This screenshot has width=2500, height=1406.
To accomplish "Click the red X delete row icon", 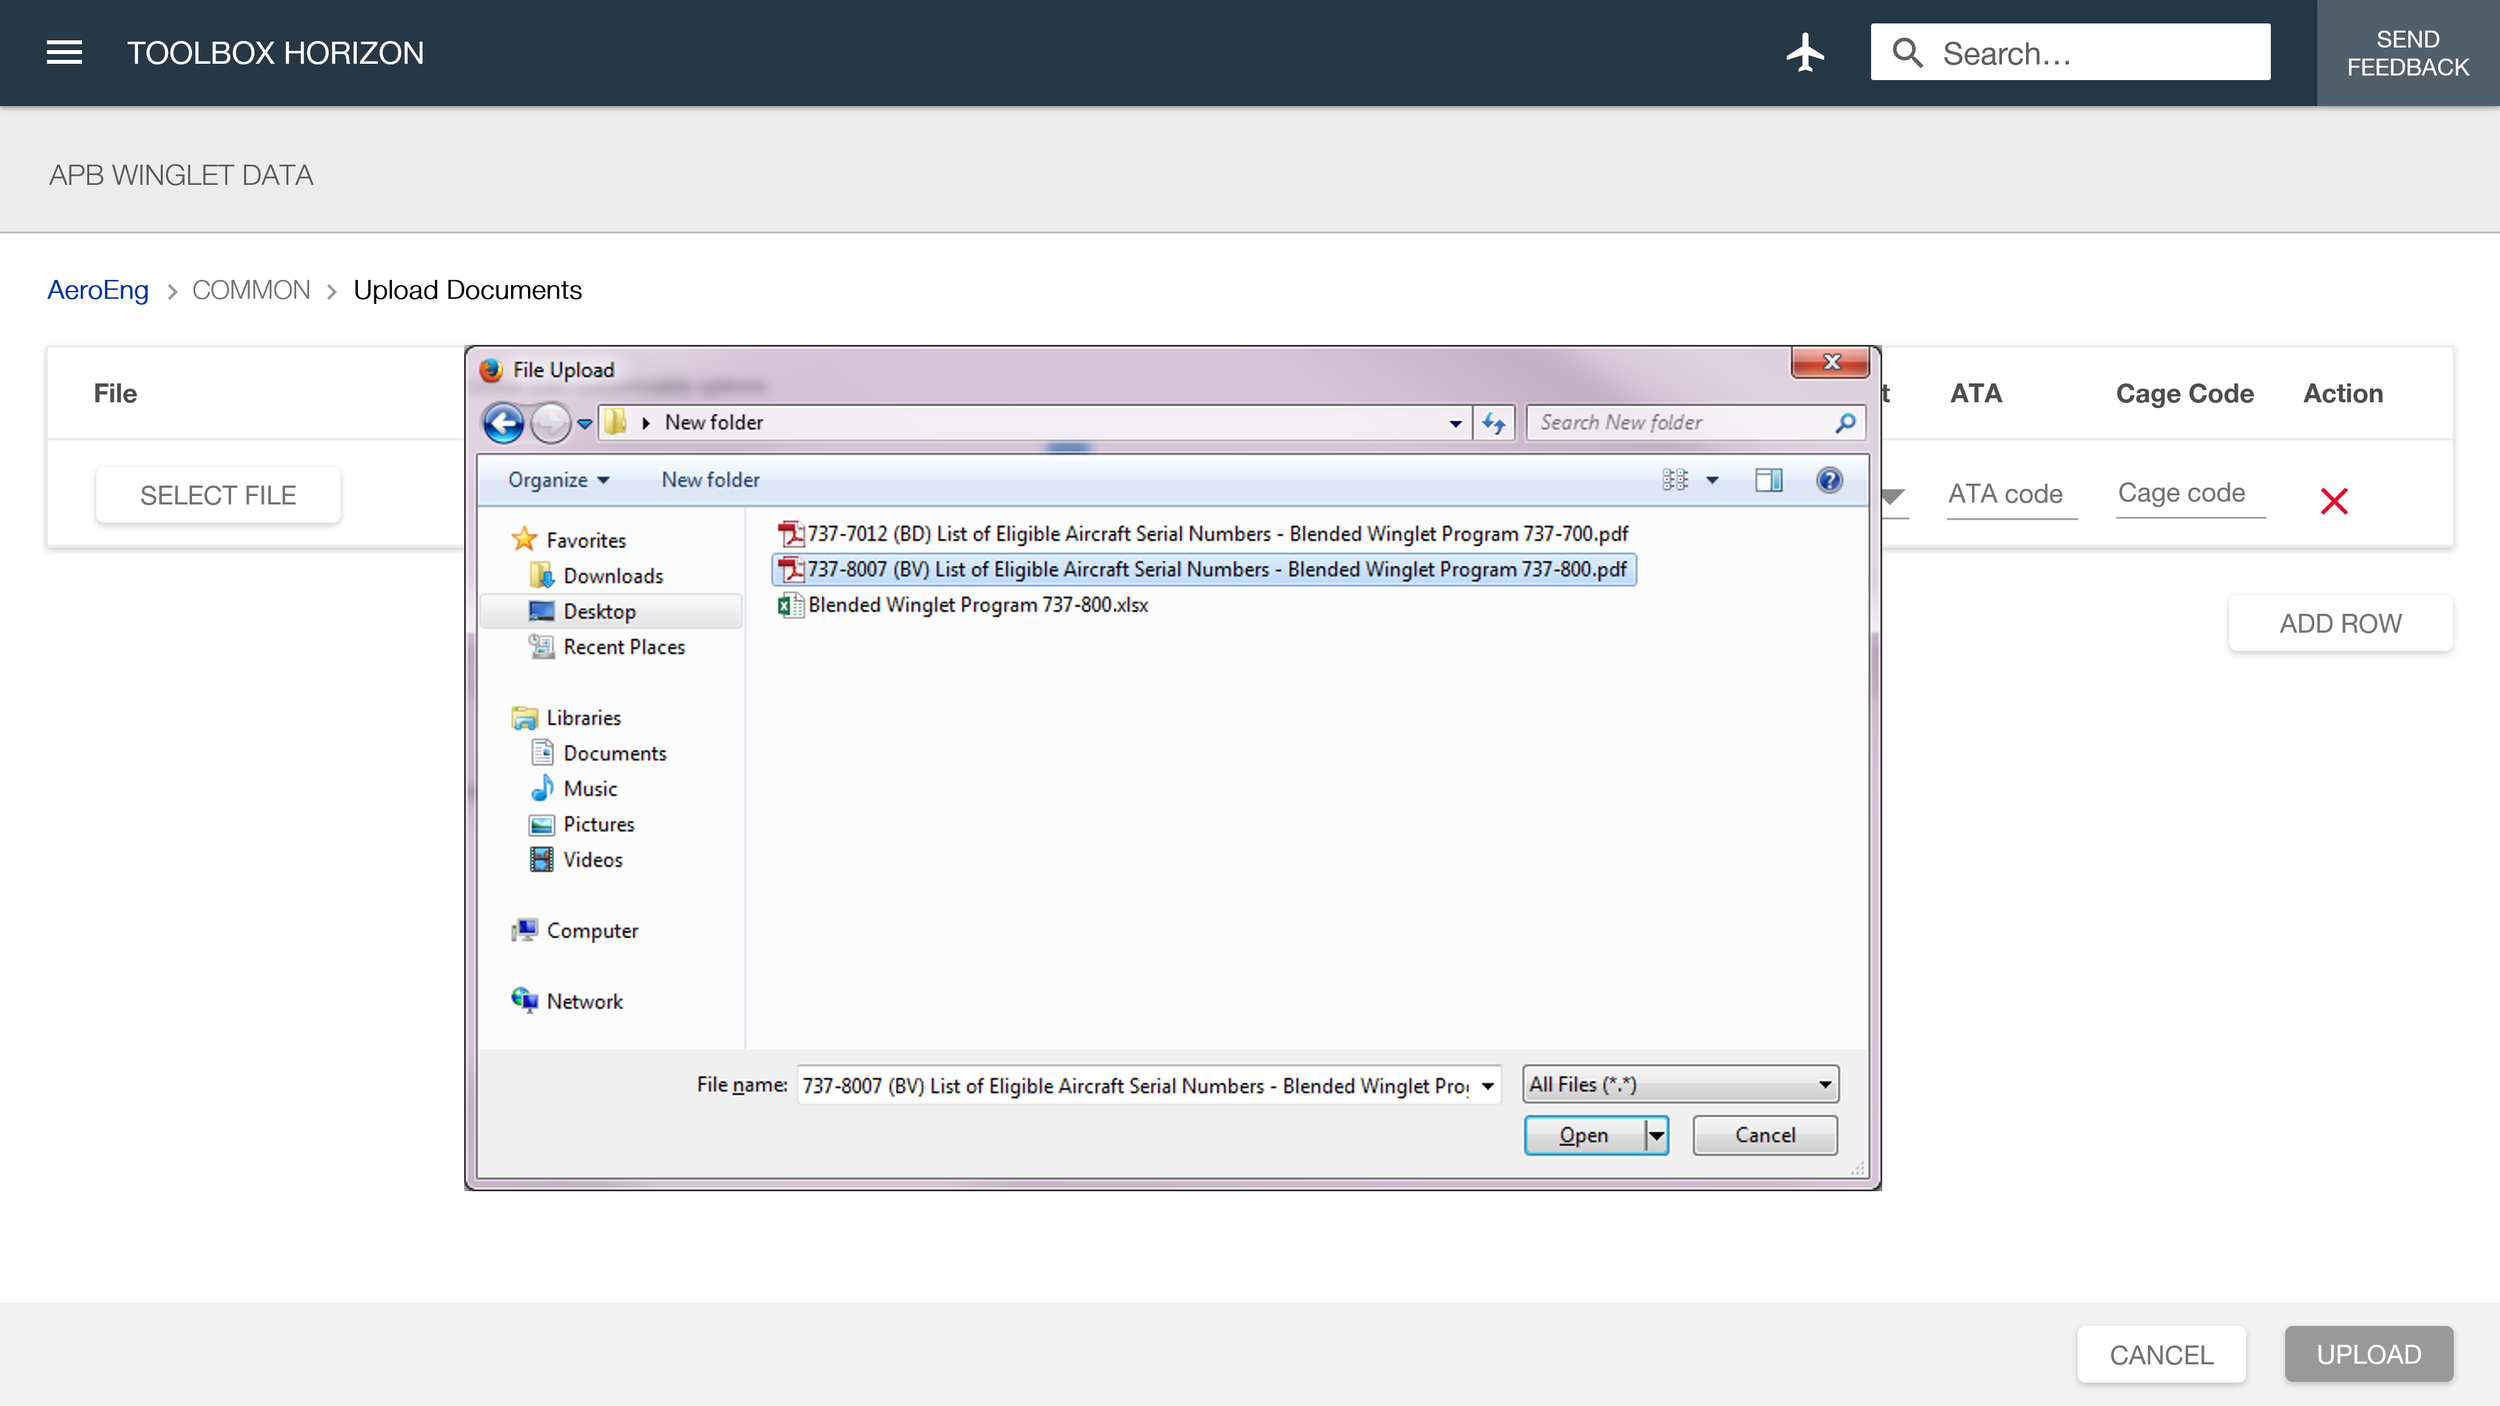I will click(x=2333, y=500).
